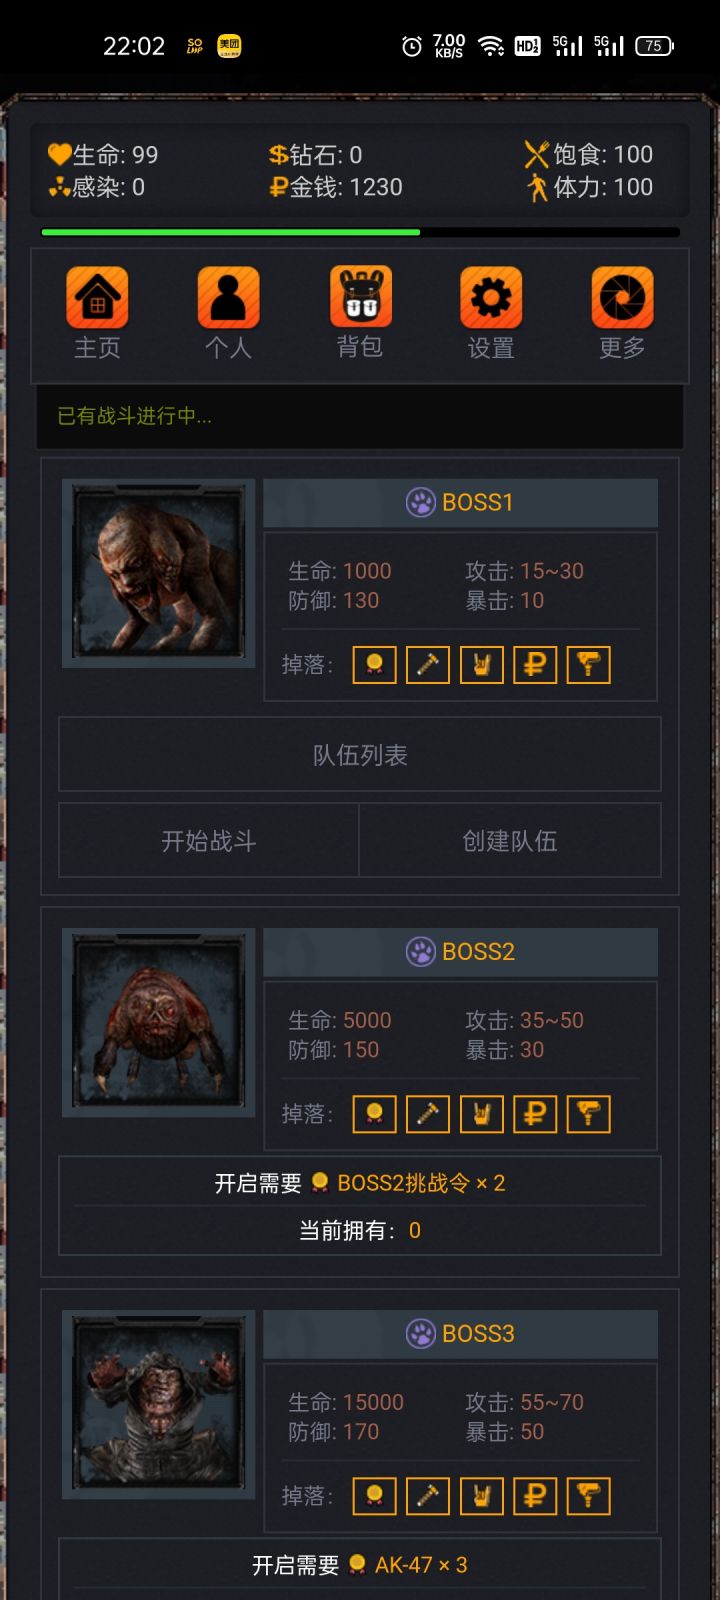The width and height of the screenshot is (720, 1600).
Task: Tap BOSS2 drill drop icon
Action: point(588,1114)
